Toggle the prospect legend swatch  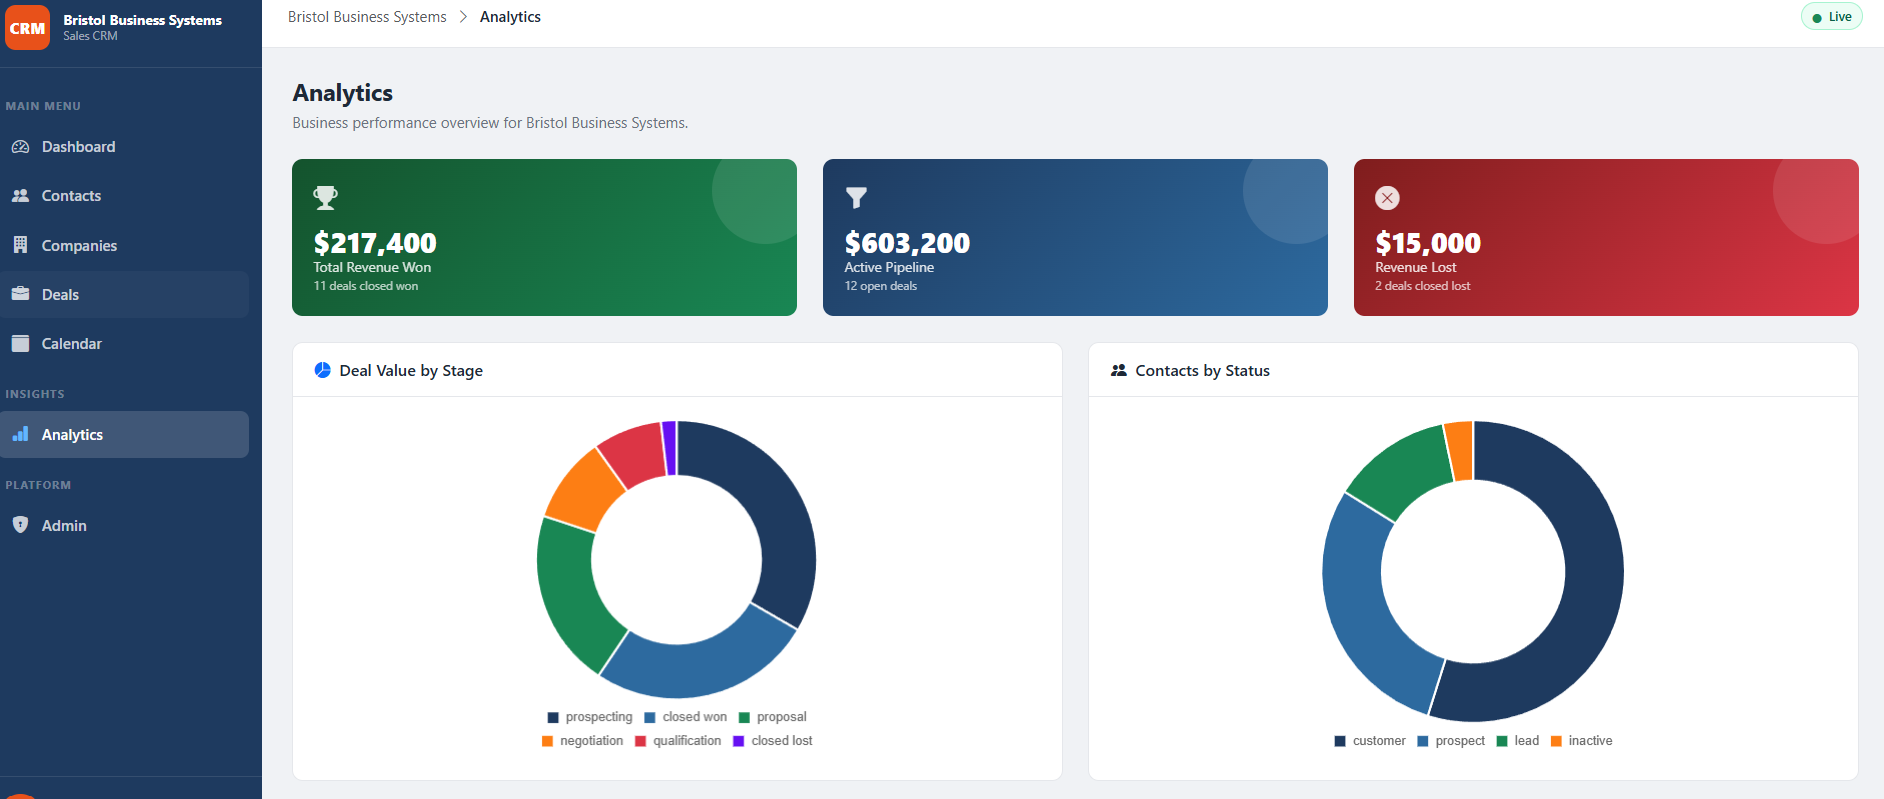1423,741
